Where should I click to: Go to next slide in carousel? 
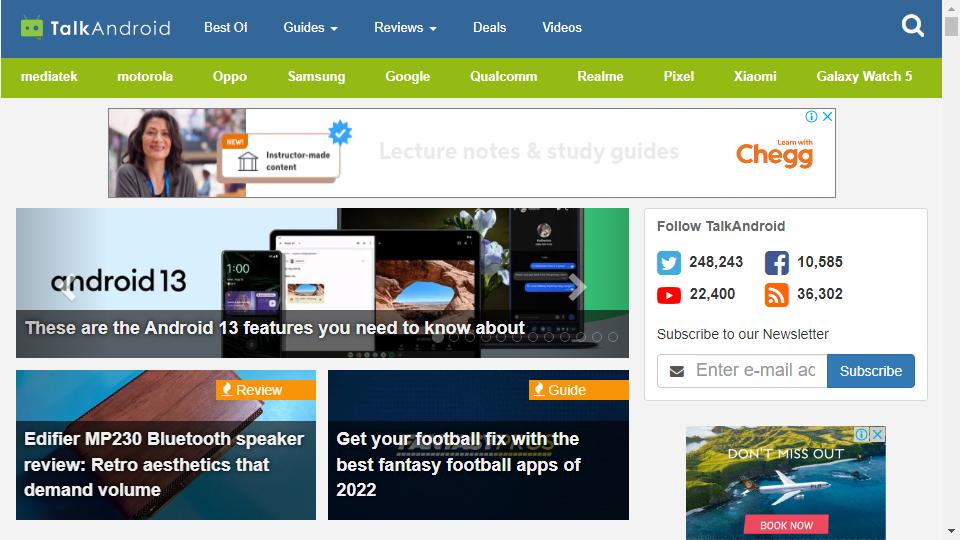tap(576, 287)
